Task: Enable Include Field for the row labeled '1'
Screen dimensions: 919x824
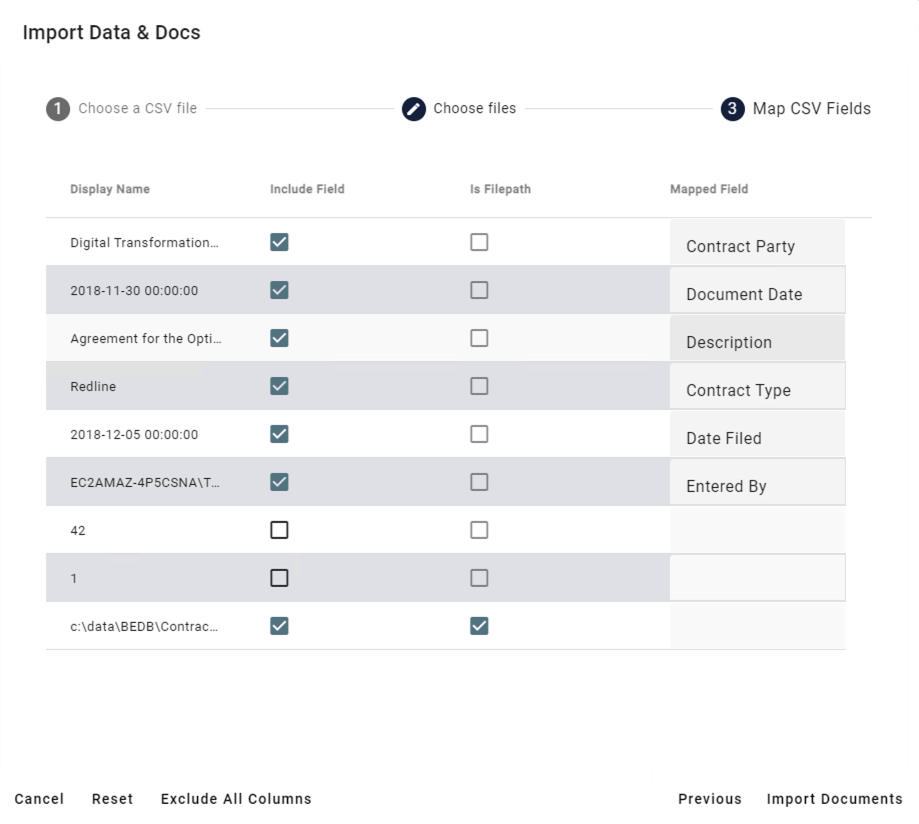Action: (279, 577)
